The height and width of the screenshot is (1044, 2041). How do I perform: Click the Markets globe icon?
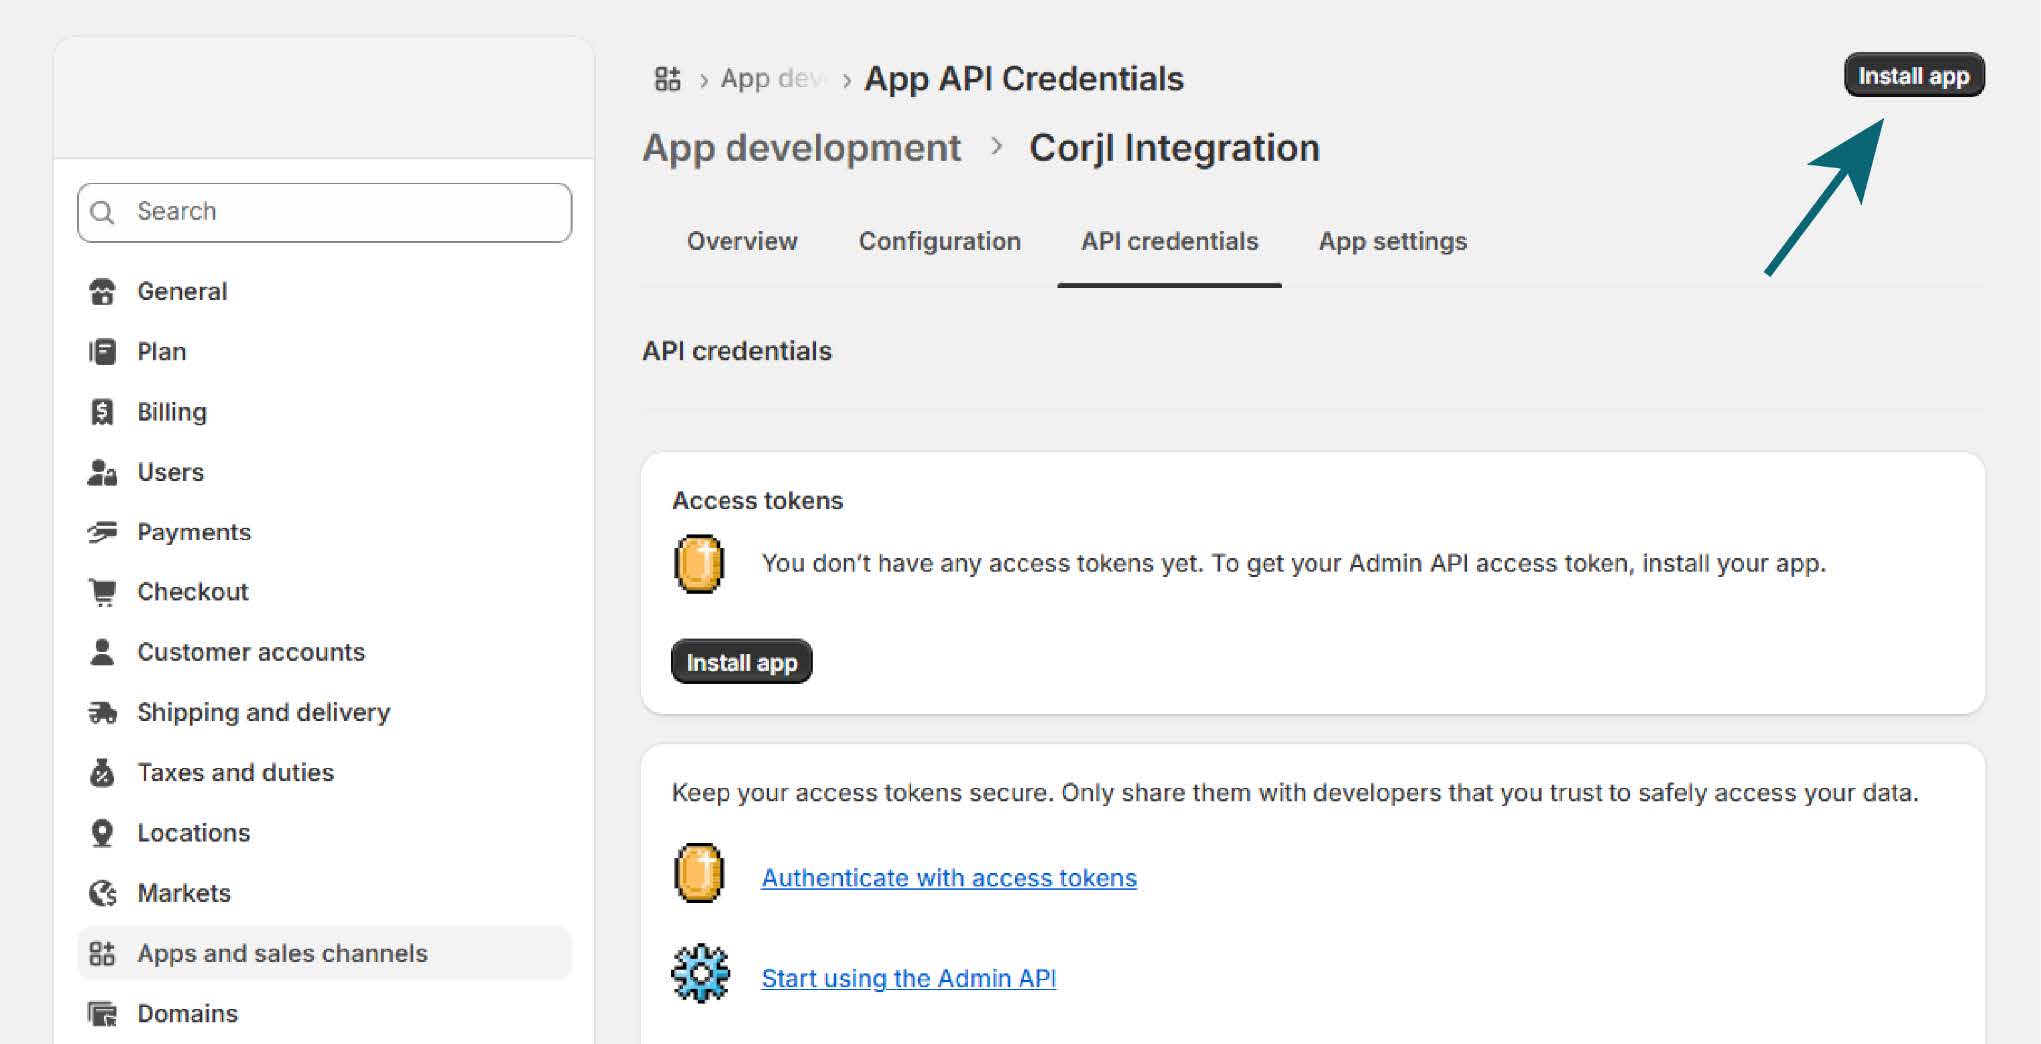pos(102,893)
